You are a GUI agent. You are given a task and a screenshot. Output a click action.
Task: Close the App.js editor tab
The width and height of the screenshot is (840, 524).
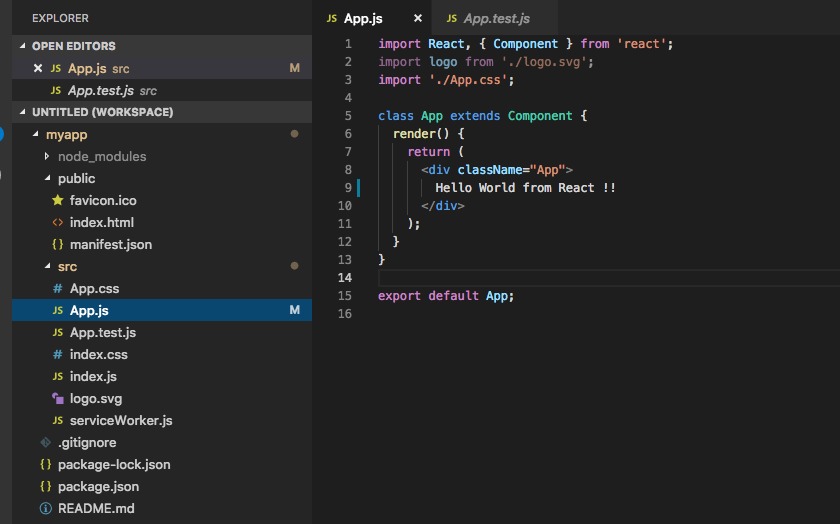pos(418,19)
